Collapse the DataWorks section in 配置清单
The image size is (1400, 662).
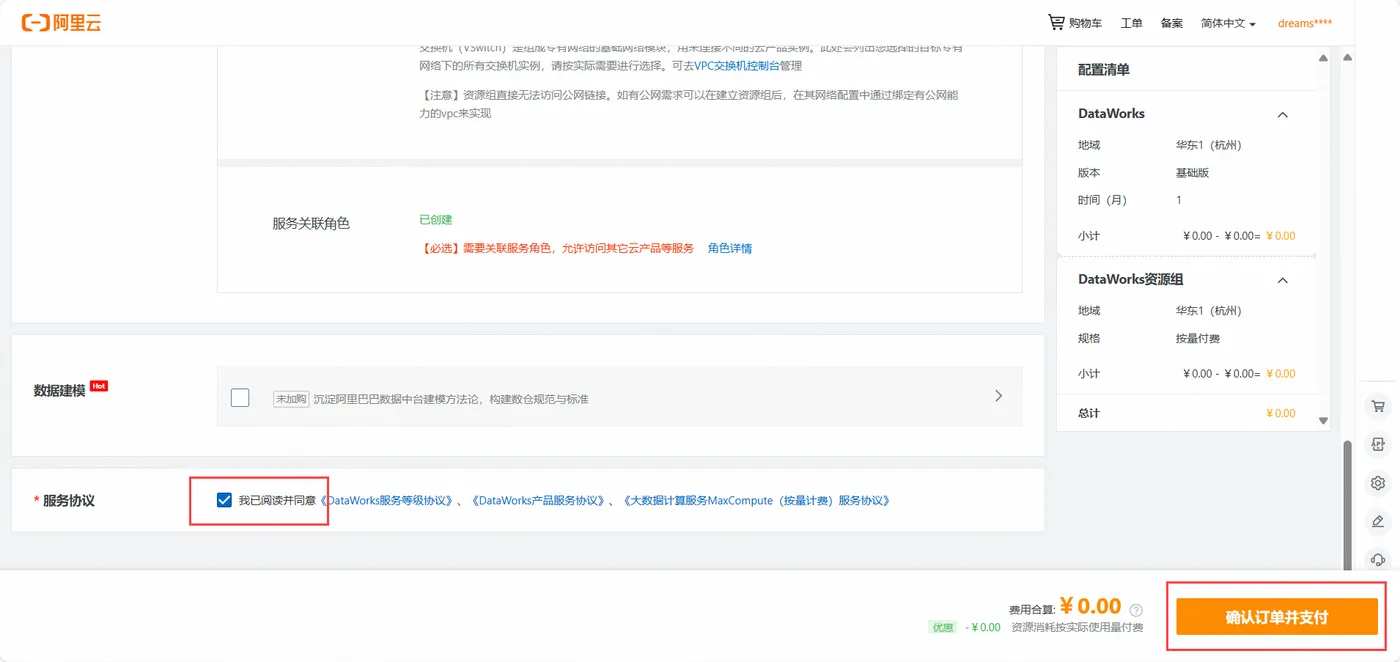pyautogui.click(x=1282, y=114)
